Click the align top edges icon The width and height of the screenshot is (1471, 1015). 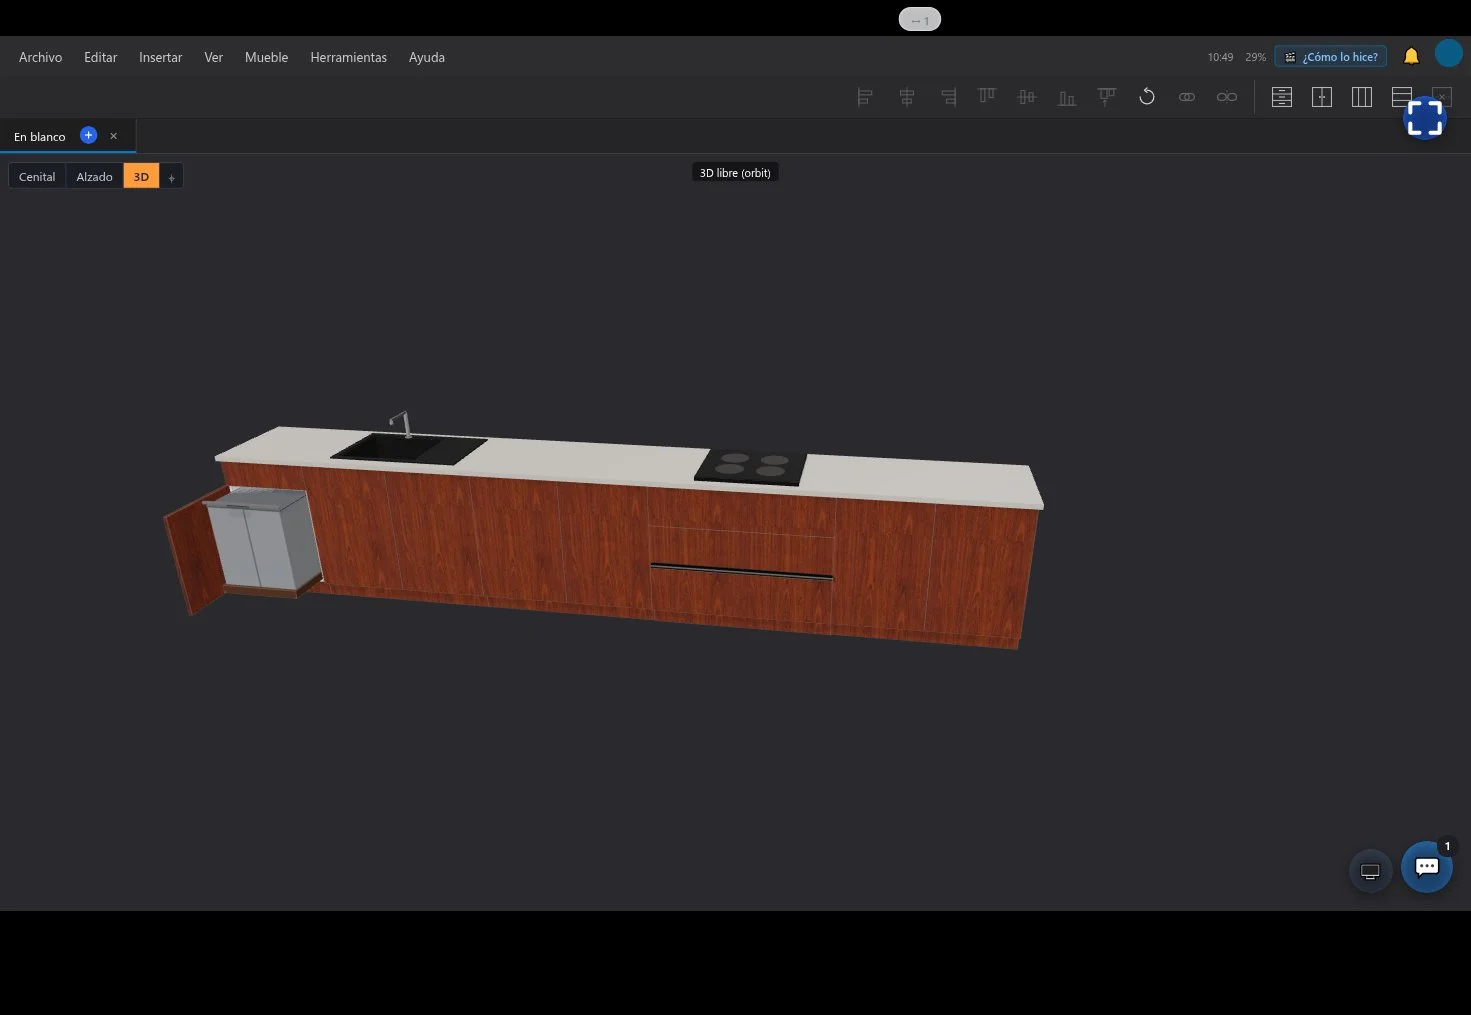click(987, 96)
